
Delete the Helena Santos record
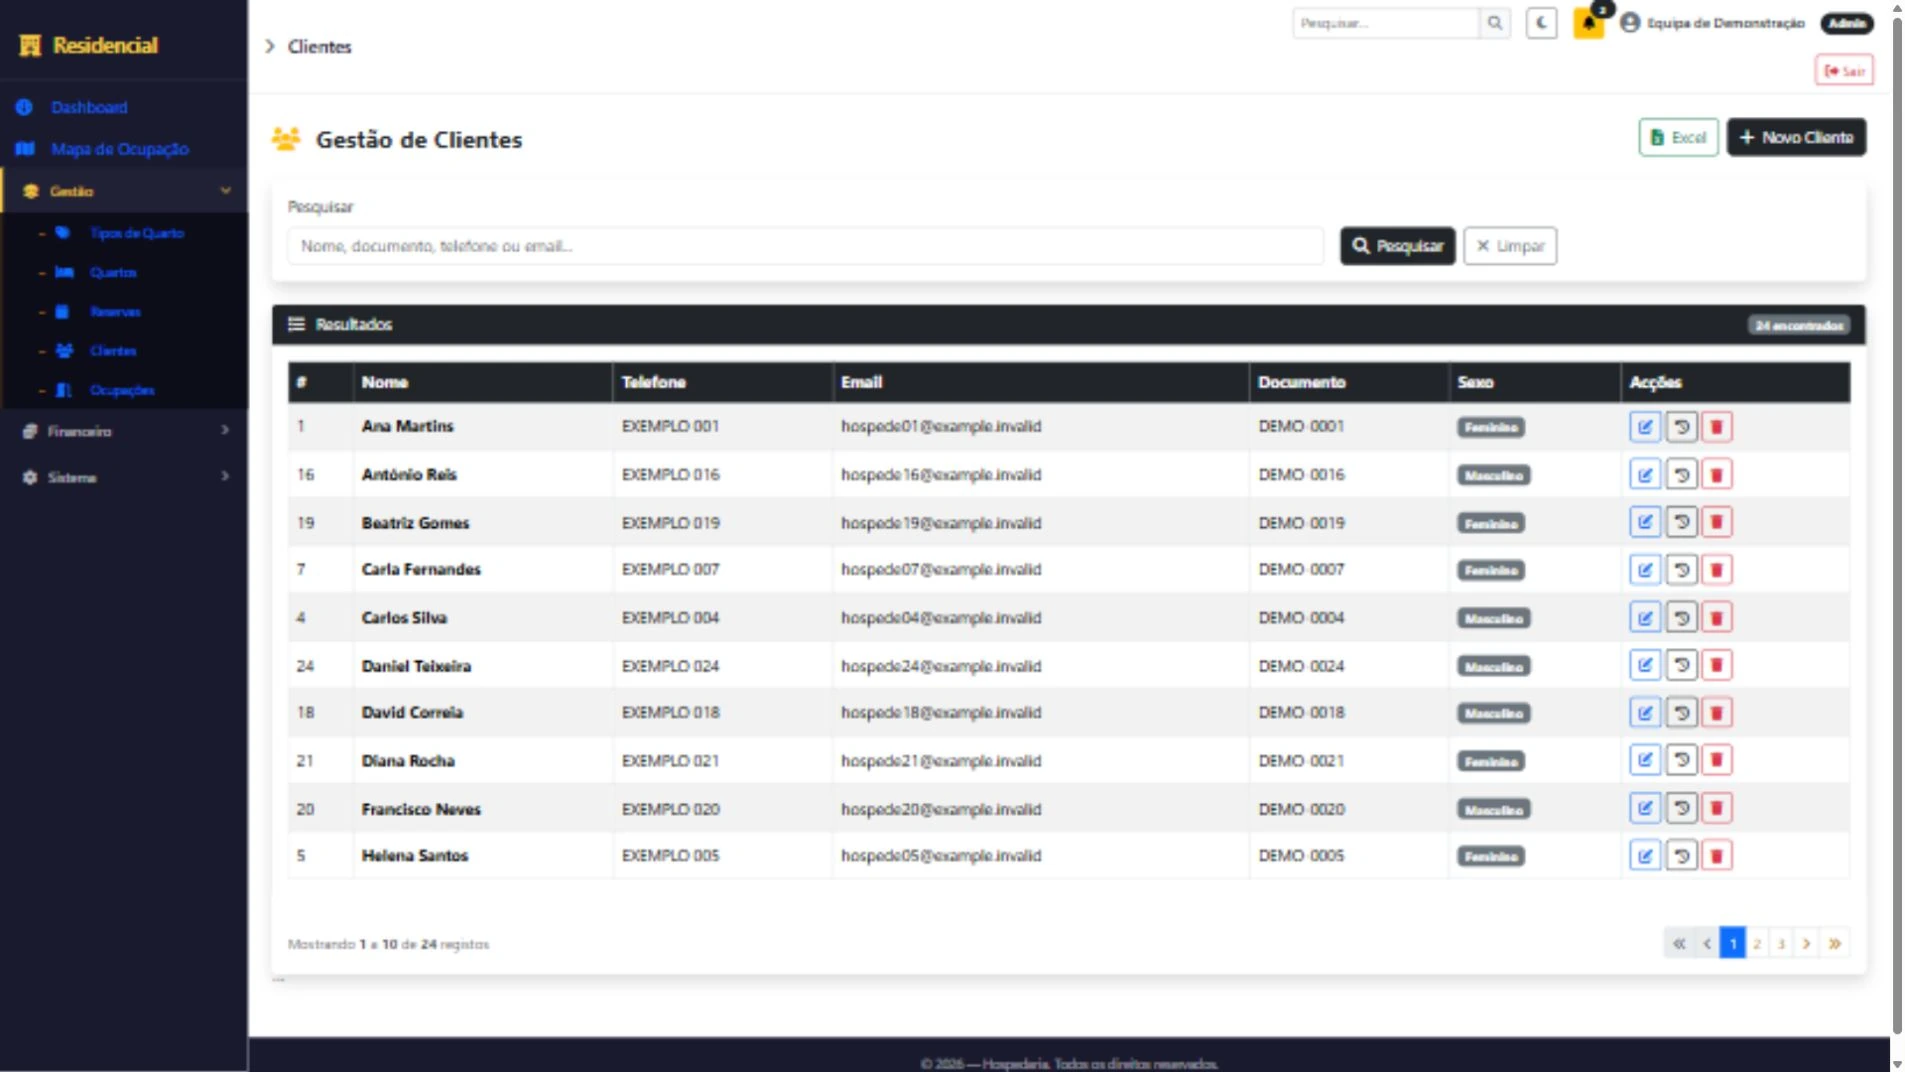point(1716,856)
